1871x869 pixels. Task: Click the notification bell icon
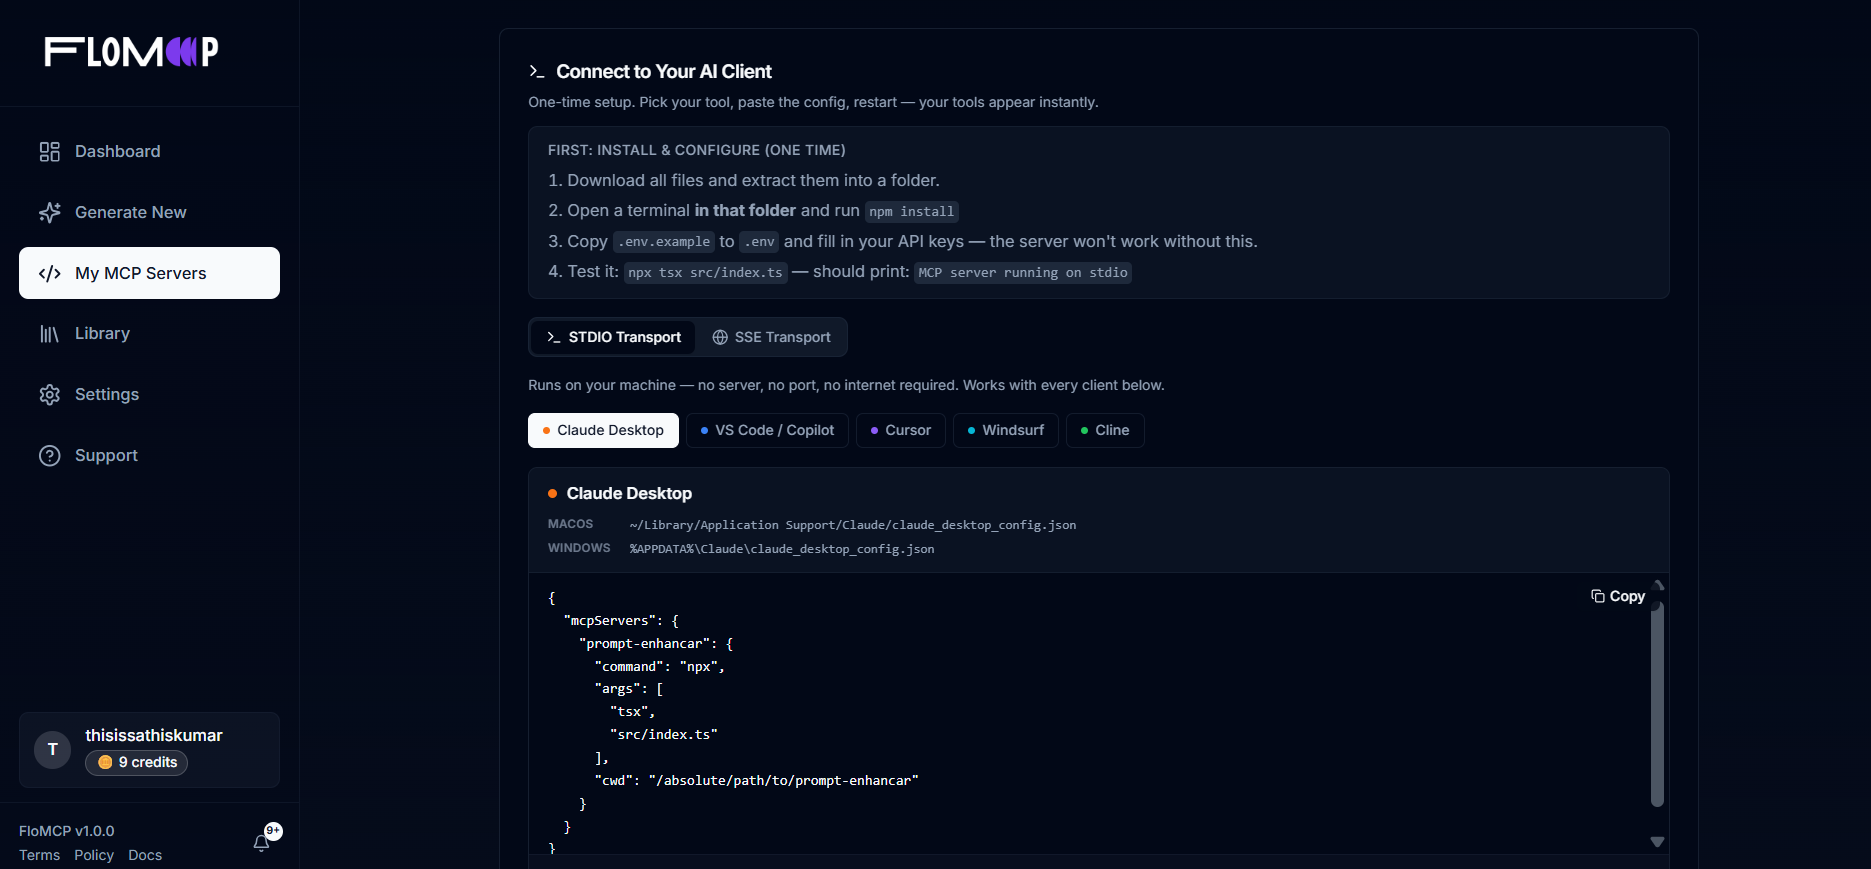point(262,842)
